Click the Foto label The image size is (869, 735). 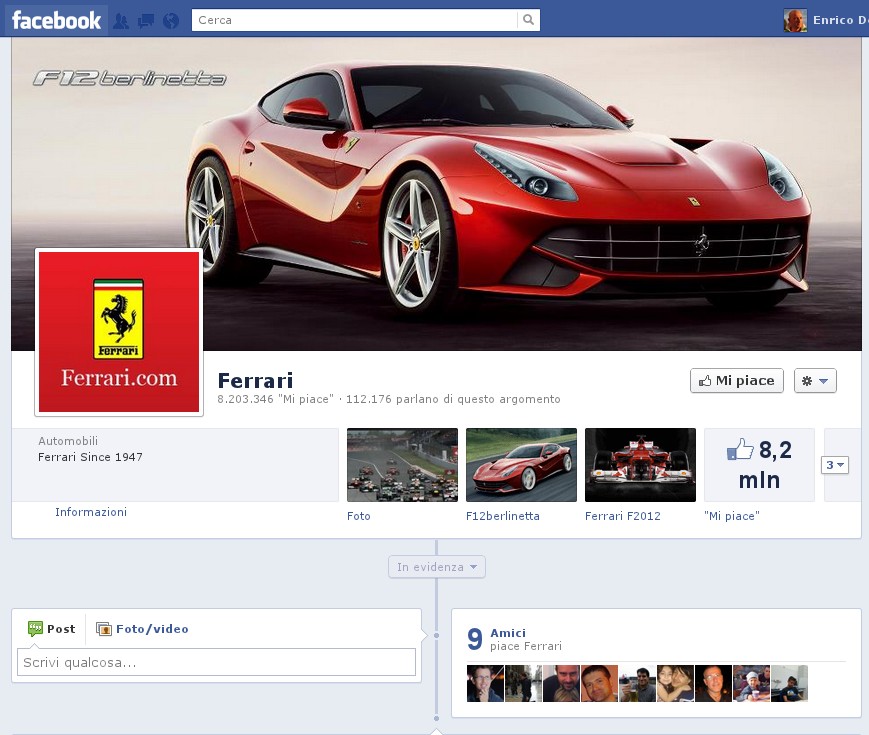[359, 516]
